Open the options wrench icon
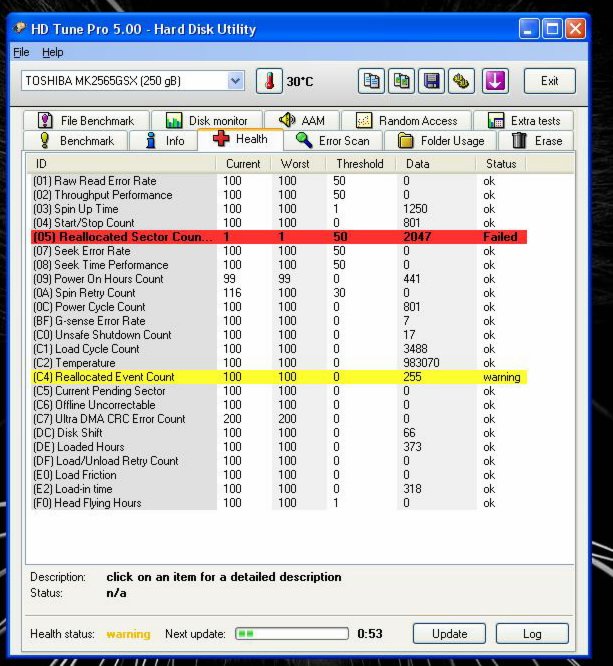The image size is (613, 666). [461, 81]
